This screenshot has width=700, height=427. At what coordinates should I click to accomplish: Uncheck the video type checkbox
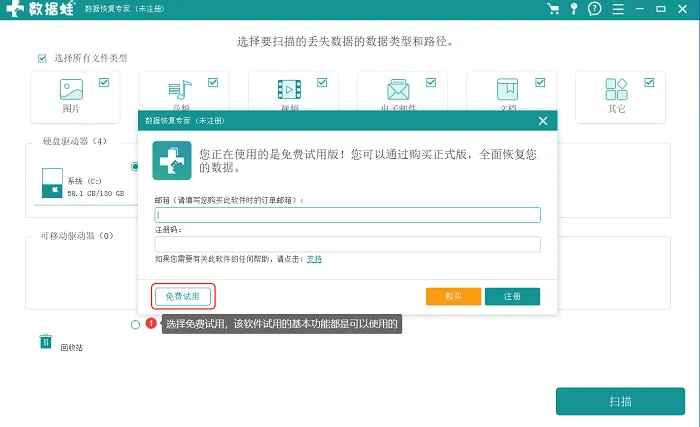tap(322, 83)
